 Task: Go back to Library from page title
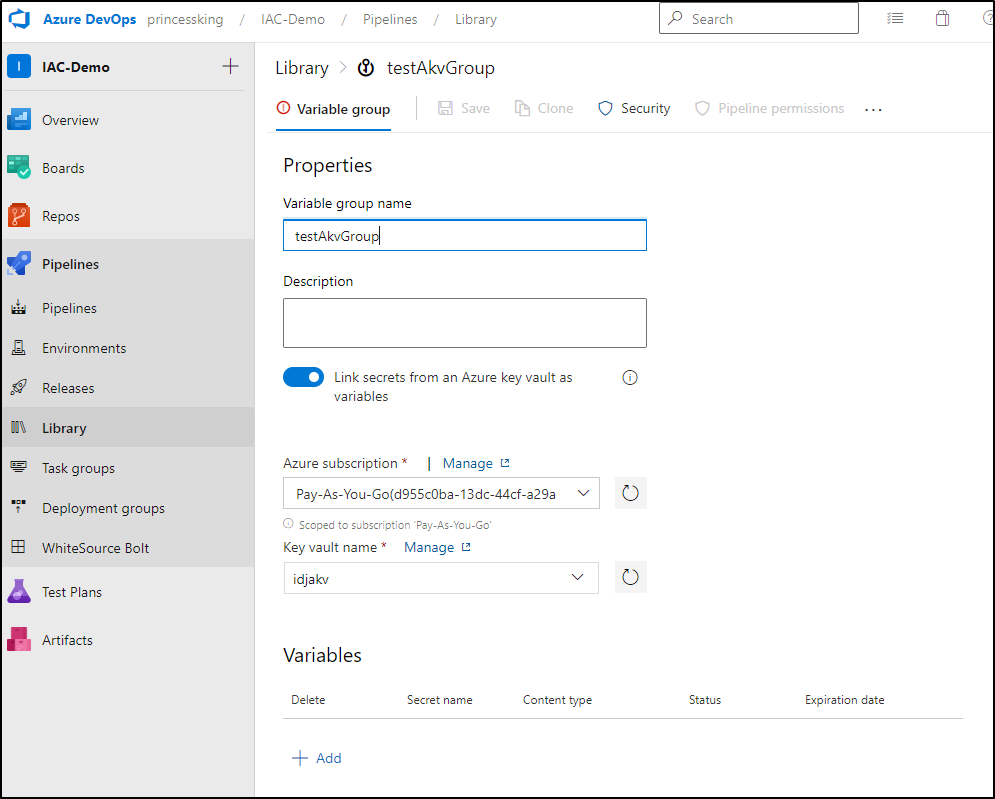pos(302,68)
